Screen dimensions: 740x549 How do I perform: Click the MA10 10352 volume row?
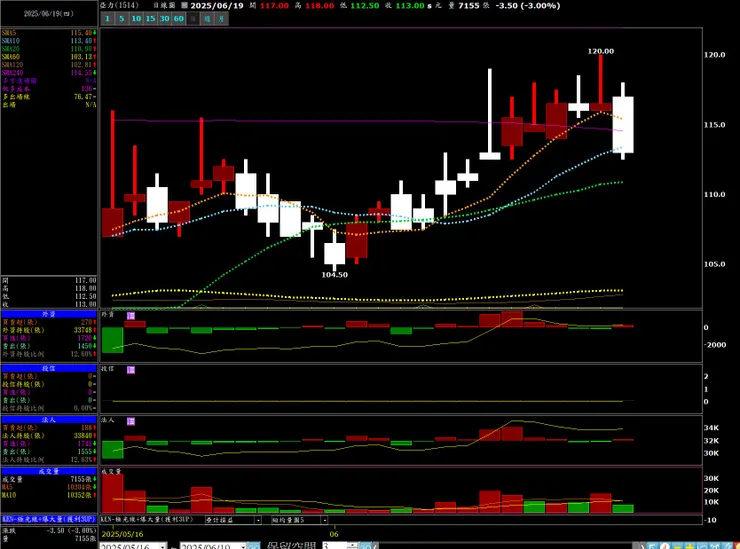pyautogui.click(x=49, y=495)
